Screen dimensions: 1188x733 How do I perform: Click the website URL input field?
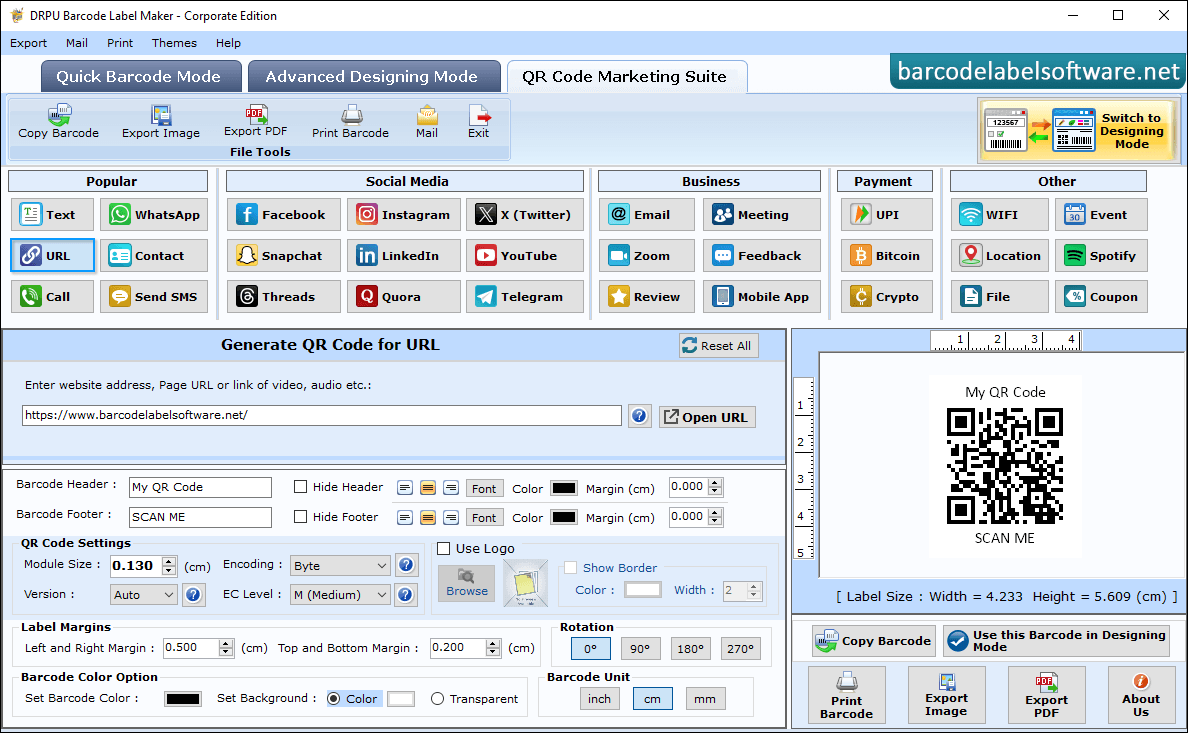(x=321, y=415)
